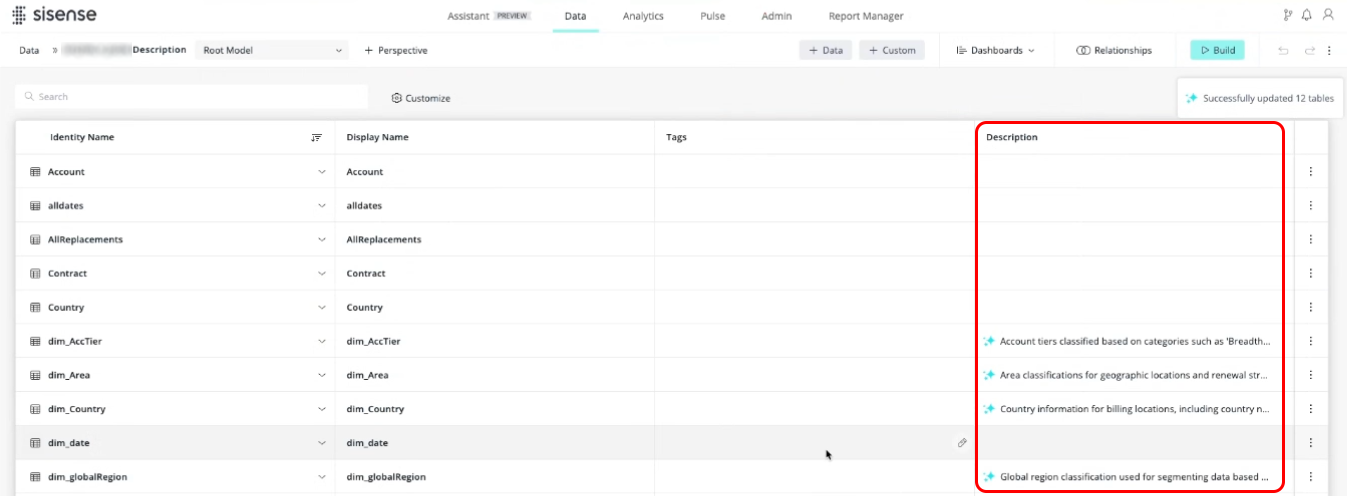Click the table icon for alldates
Screen dimensions: 1347x496
(x=35, y=206)
